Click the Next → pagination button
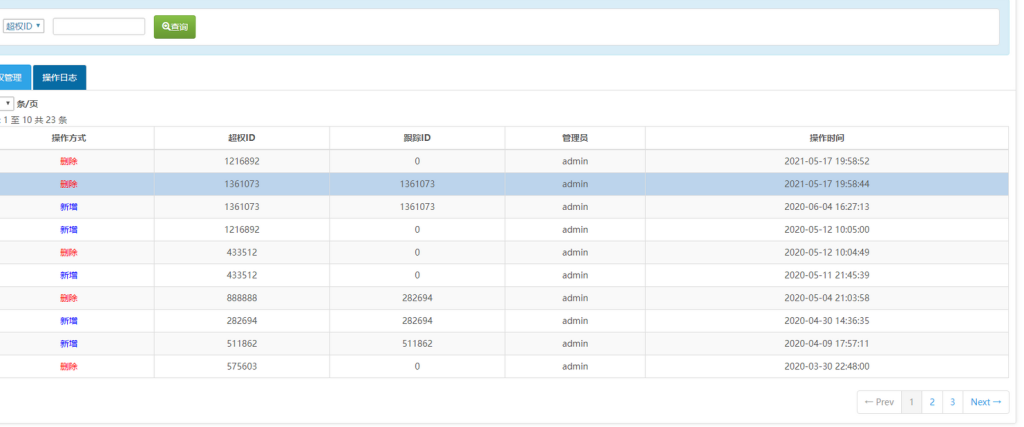This screenshot has width=1024, height=427. tap(985, 402)
